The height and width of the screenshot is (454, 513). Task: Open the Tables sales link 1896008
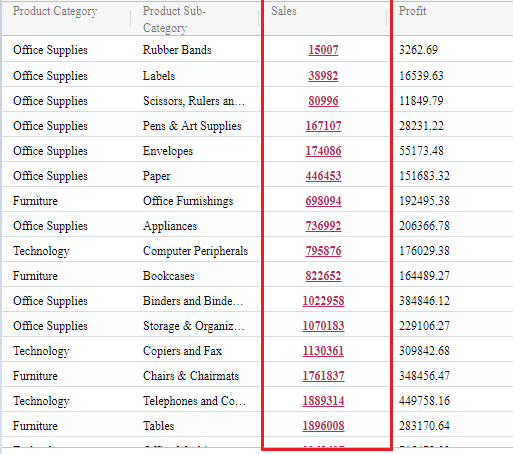323,426
